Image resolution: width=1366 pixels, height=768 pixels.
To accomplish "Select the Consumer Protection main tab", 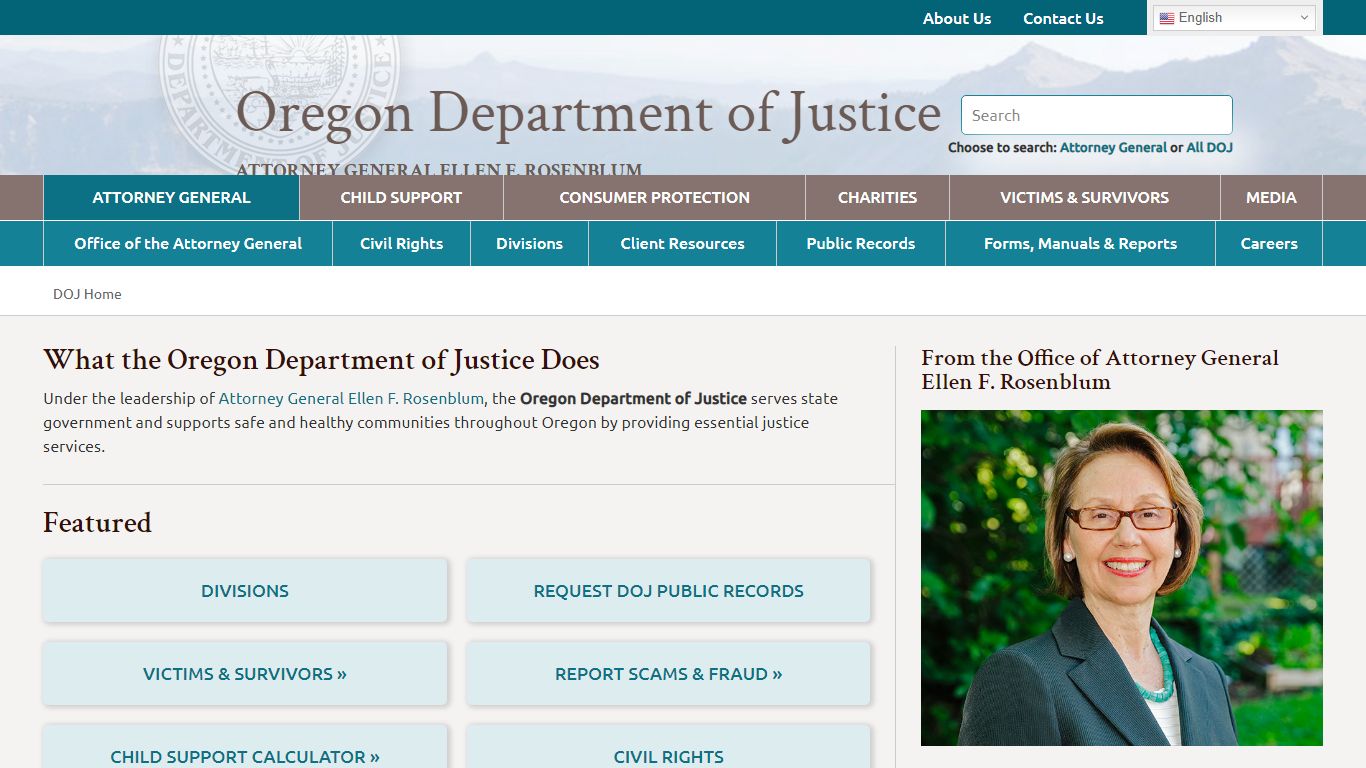I will (x=654, y=198).
